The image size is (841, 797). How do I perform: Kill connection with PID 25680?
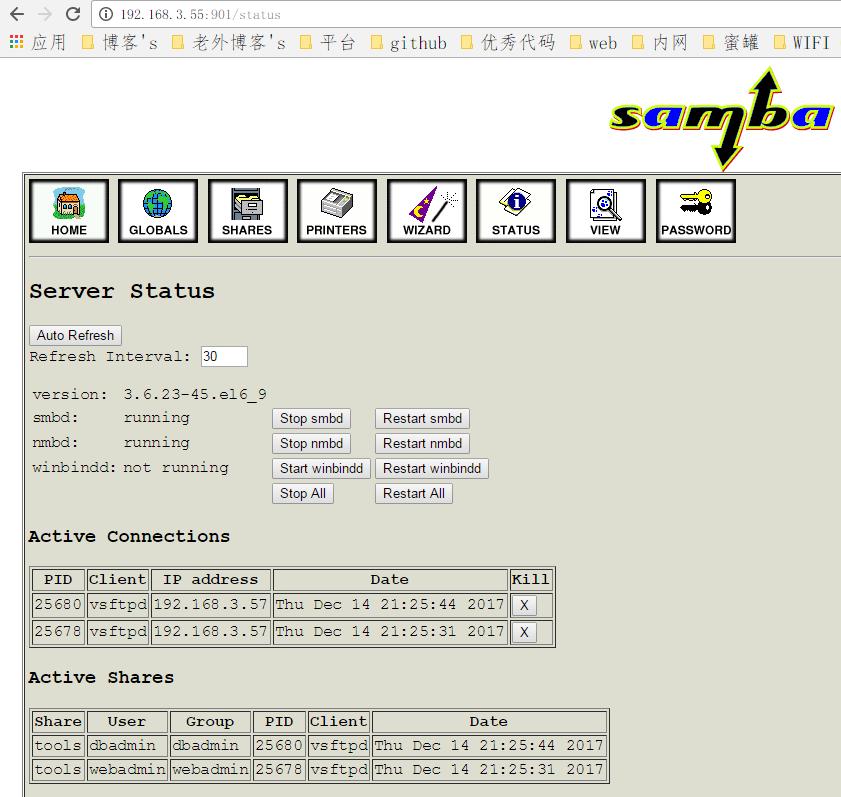(x=524, y=606)
